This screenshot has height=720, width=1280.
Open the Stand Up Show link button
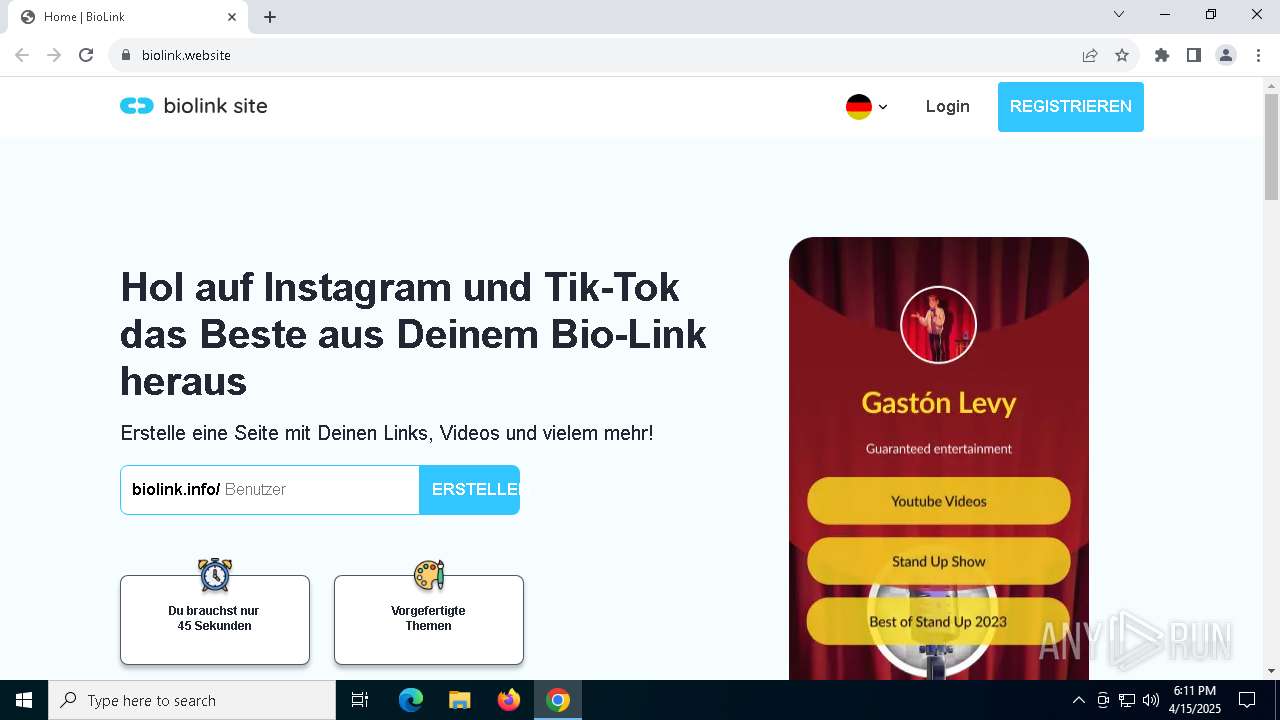[938, 561]
